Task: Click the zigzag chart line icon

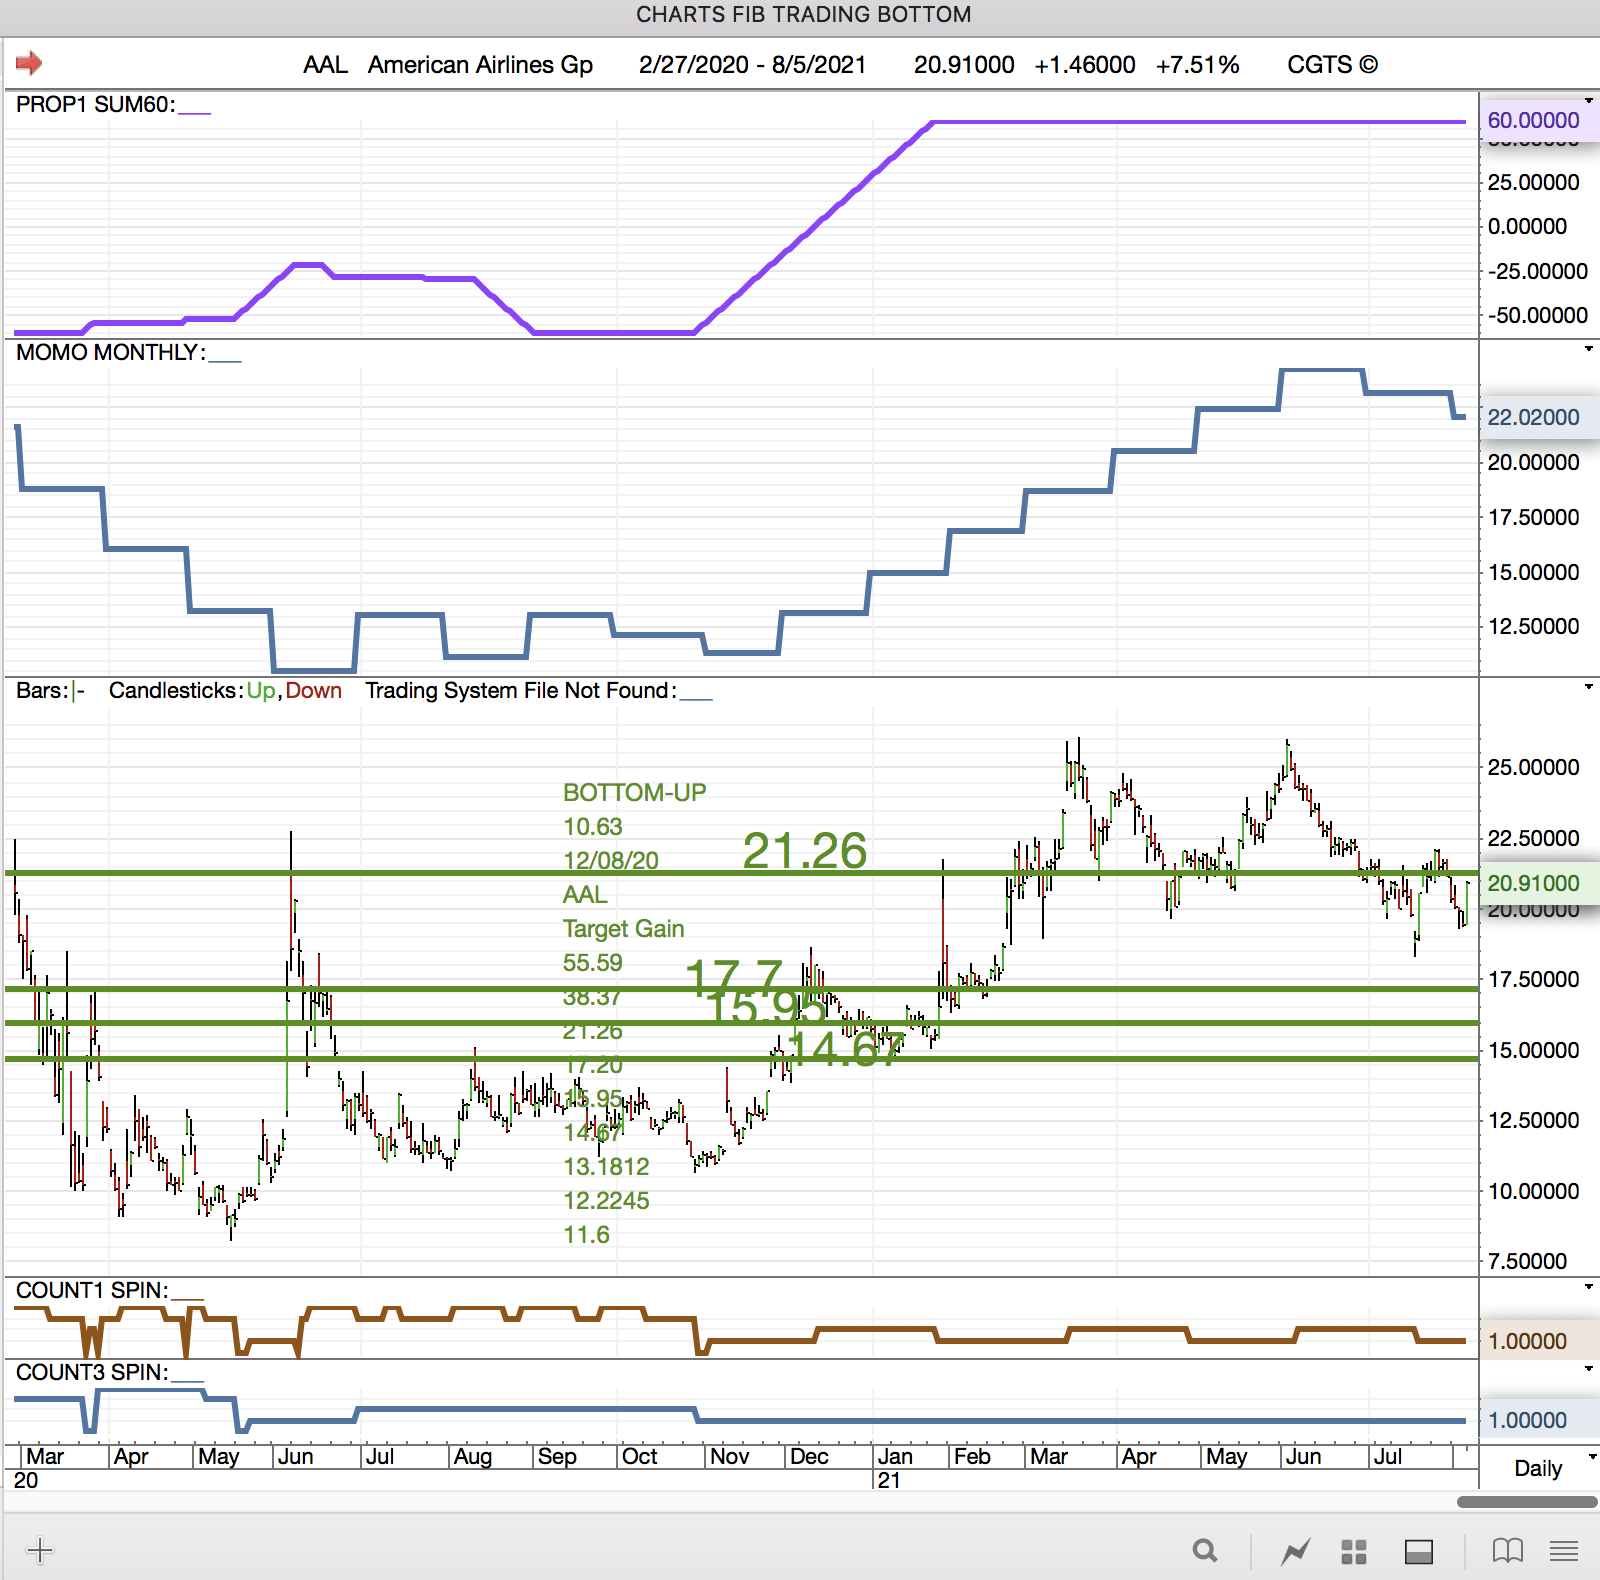Action: point(1296,1551)
